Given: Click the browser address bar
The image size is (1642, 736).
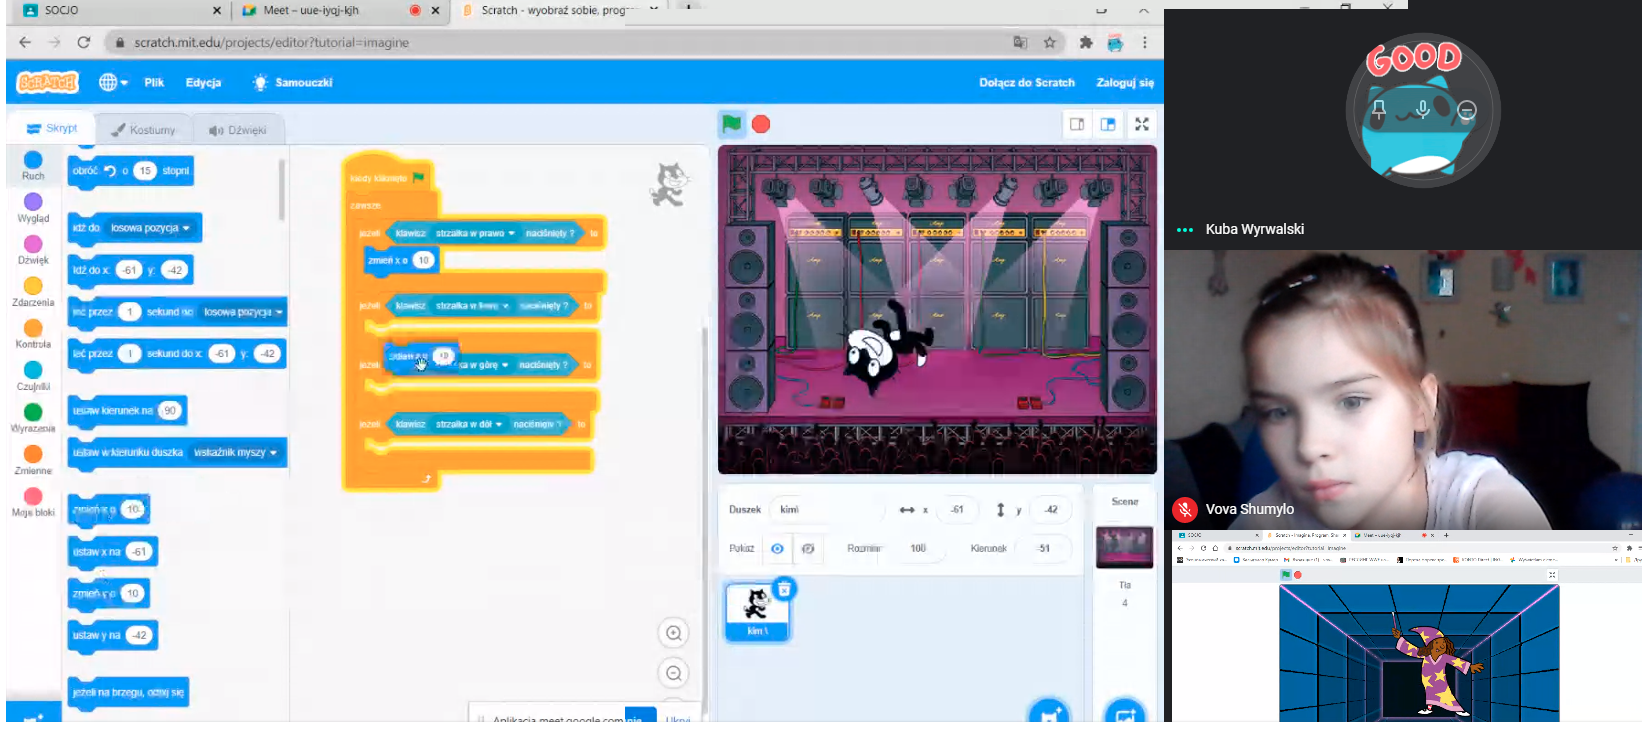Looking at the screenshot, I should click(560, 42).
